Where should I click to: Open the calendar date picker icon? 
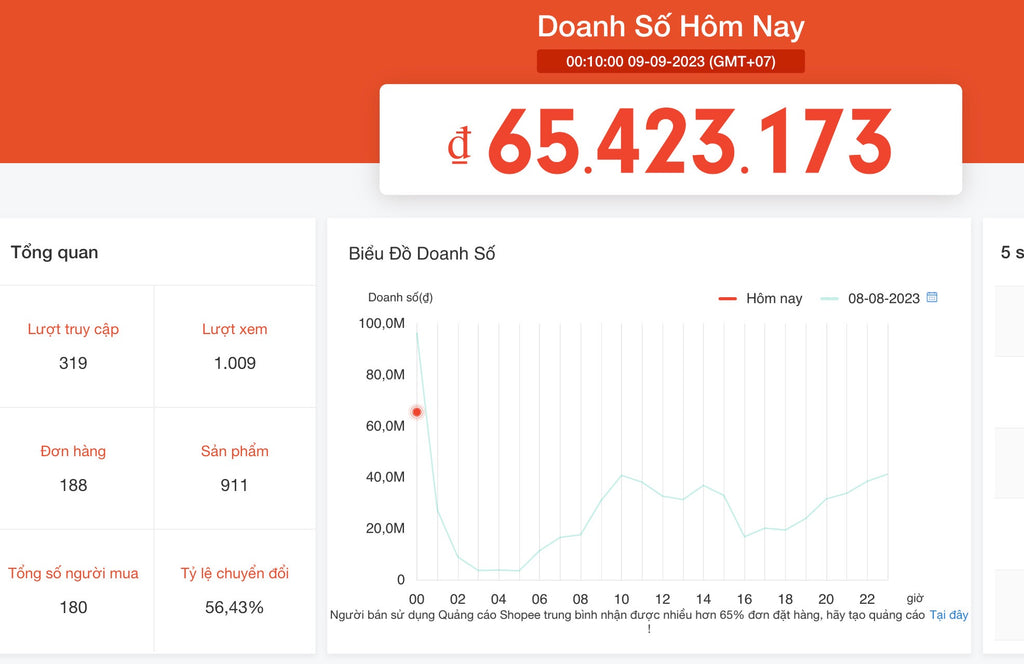(933, 298)
